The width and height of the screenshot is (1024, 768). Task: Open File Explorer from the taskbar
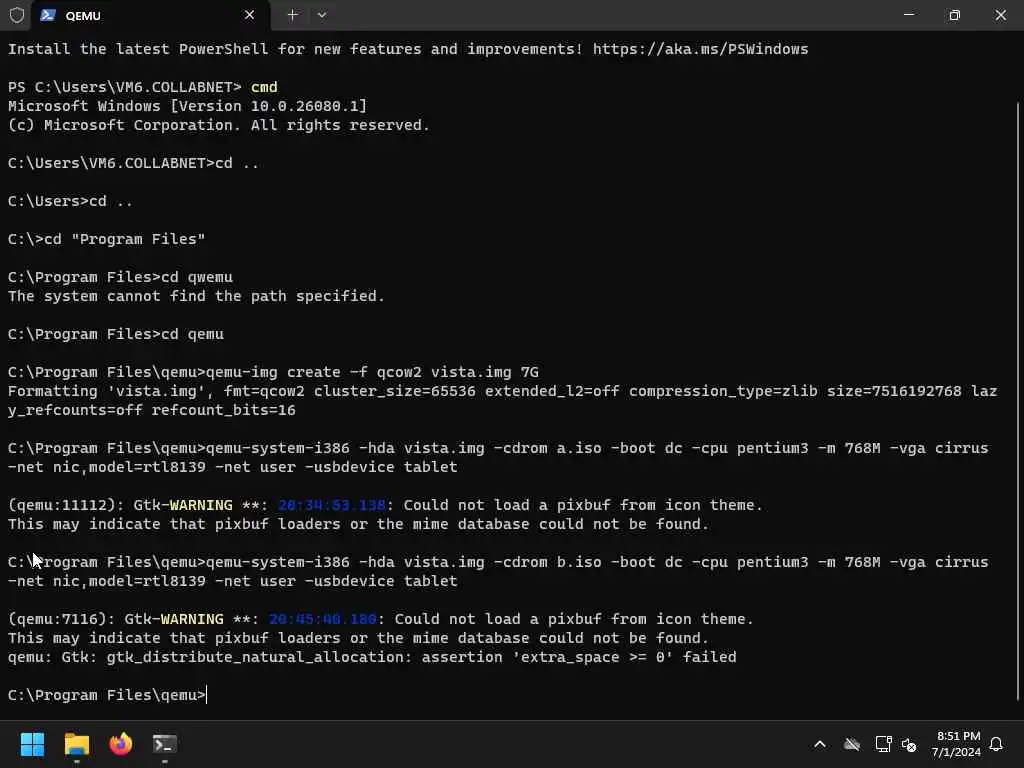click(x=76, y=744)
